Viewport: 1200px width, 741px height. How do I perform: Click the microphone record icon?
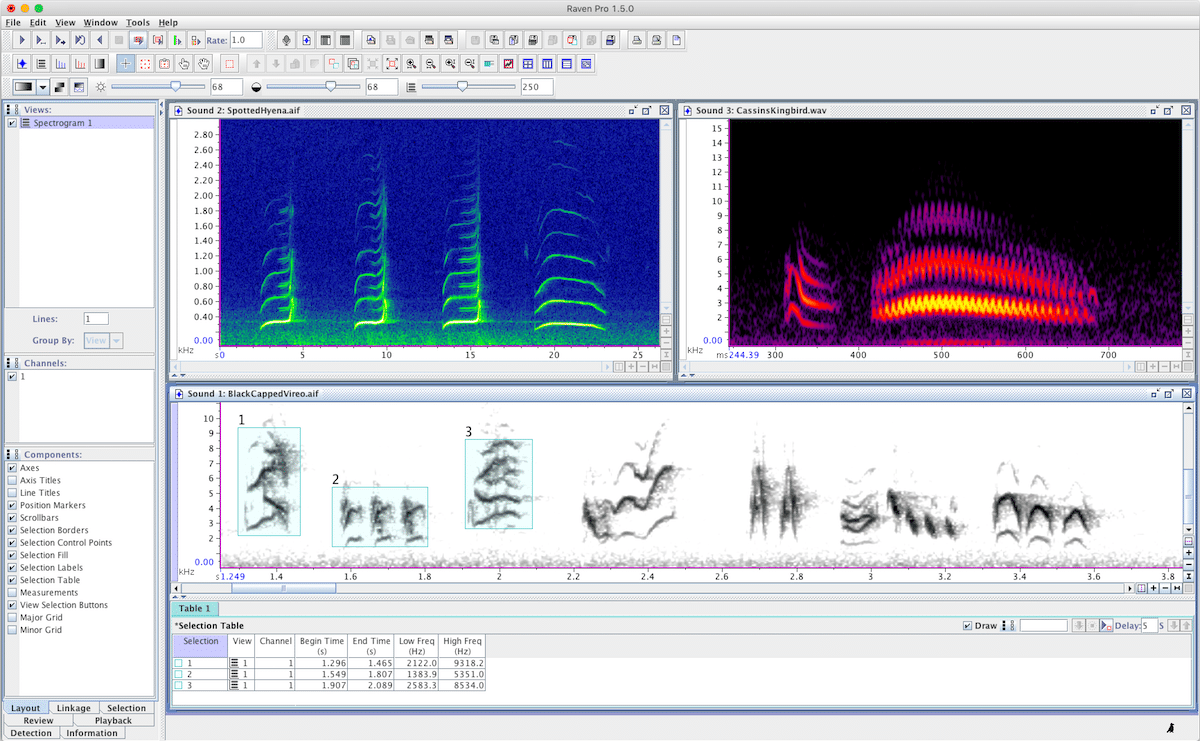pos(287,40)
